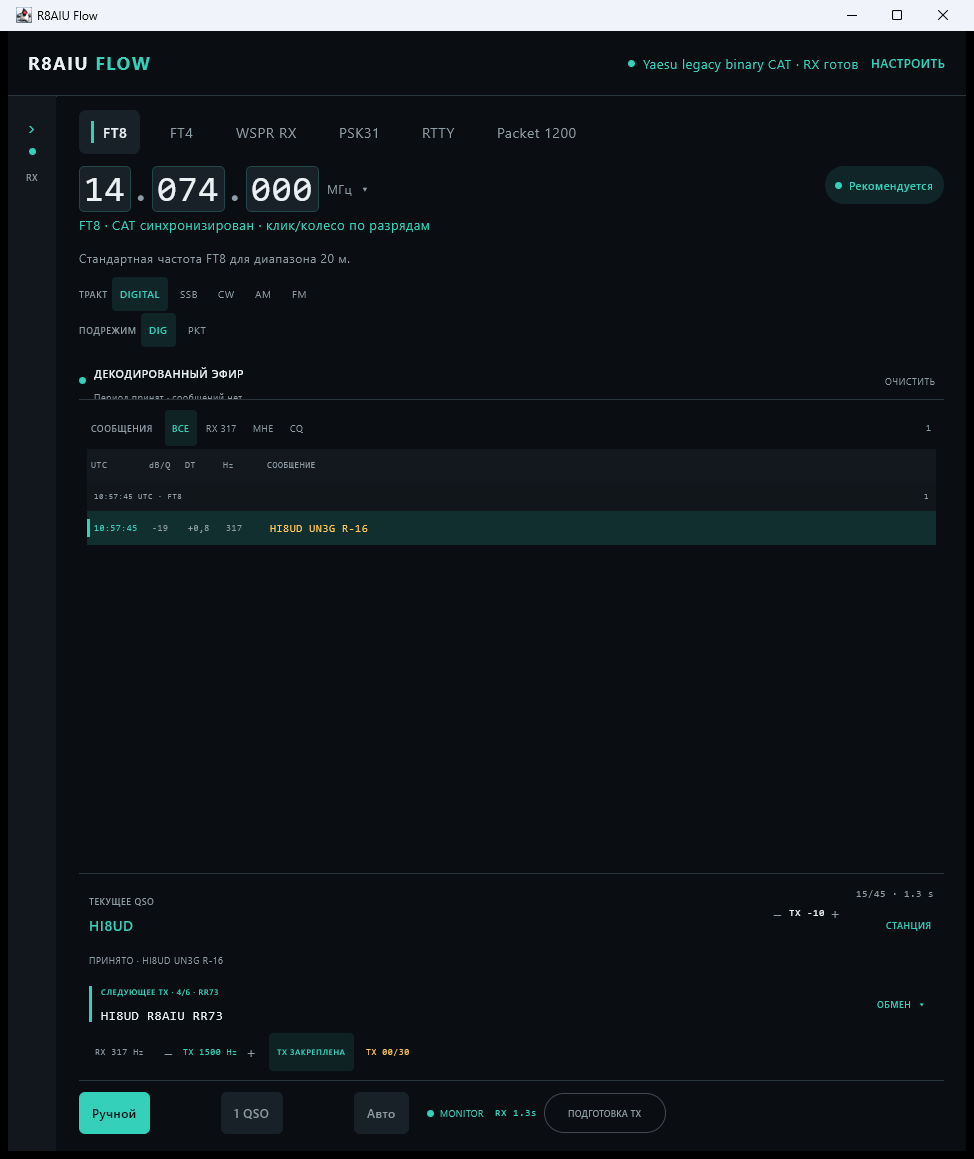Click the ПОДГОТОВКА TX button
Viewport: 974px width, 1159px height.
605,1113
